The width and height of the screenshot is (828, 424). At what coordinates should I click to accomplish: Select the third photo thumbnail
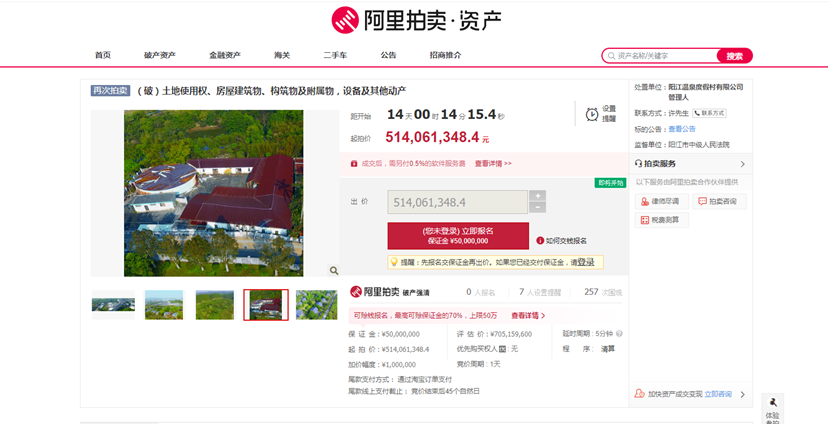[215, 305]
